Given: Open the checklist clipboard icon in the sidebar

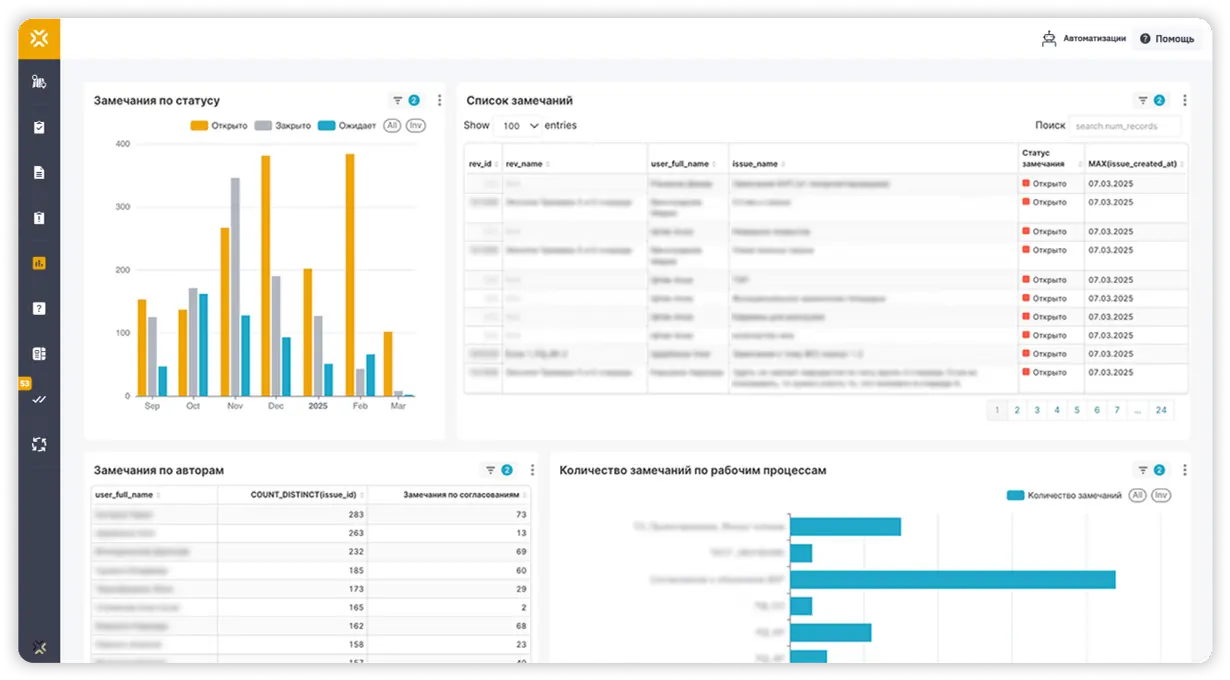Looking at the screenshot, I should (39, 128).
